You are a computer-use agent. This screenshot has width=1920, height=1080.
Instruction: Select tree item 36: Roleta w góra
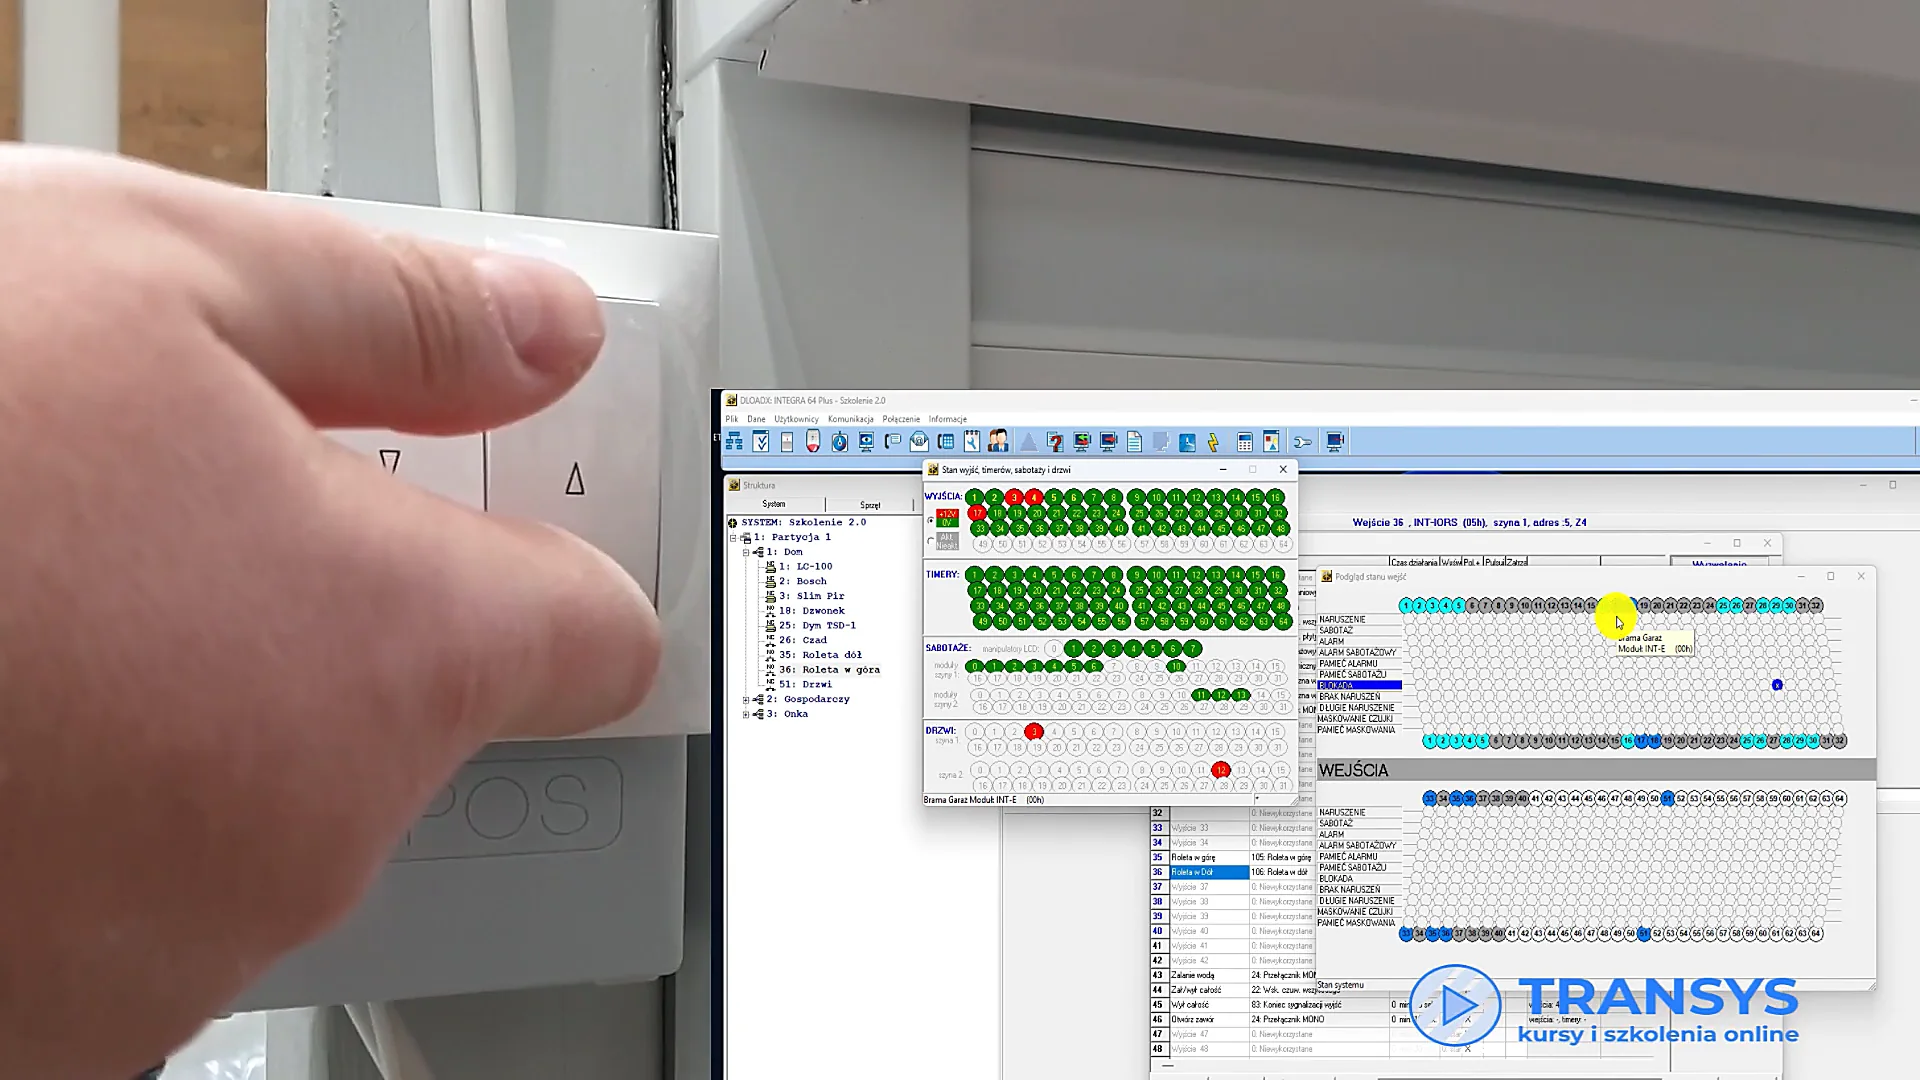coord(830,670)
